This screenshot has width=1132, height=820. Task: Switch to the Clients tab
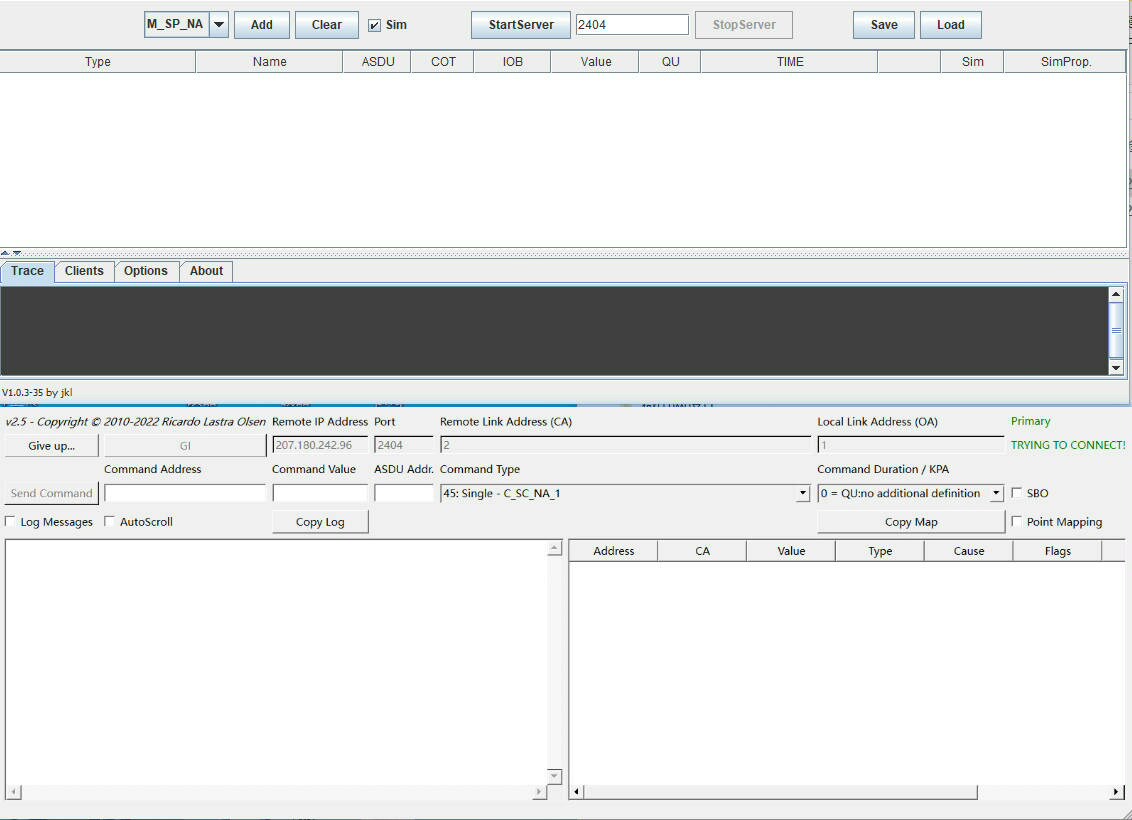84,271
